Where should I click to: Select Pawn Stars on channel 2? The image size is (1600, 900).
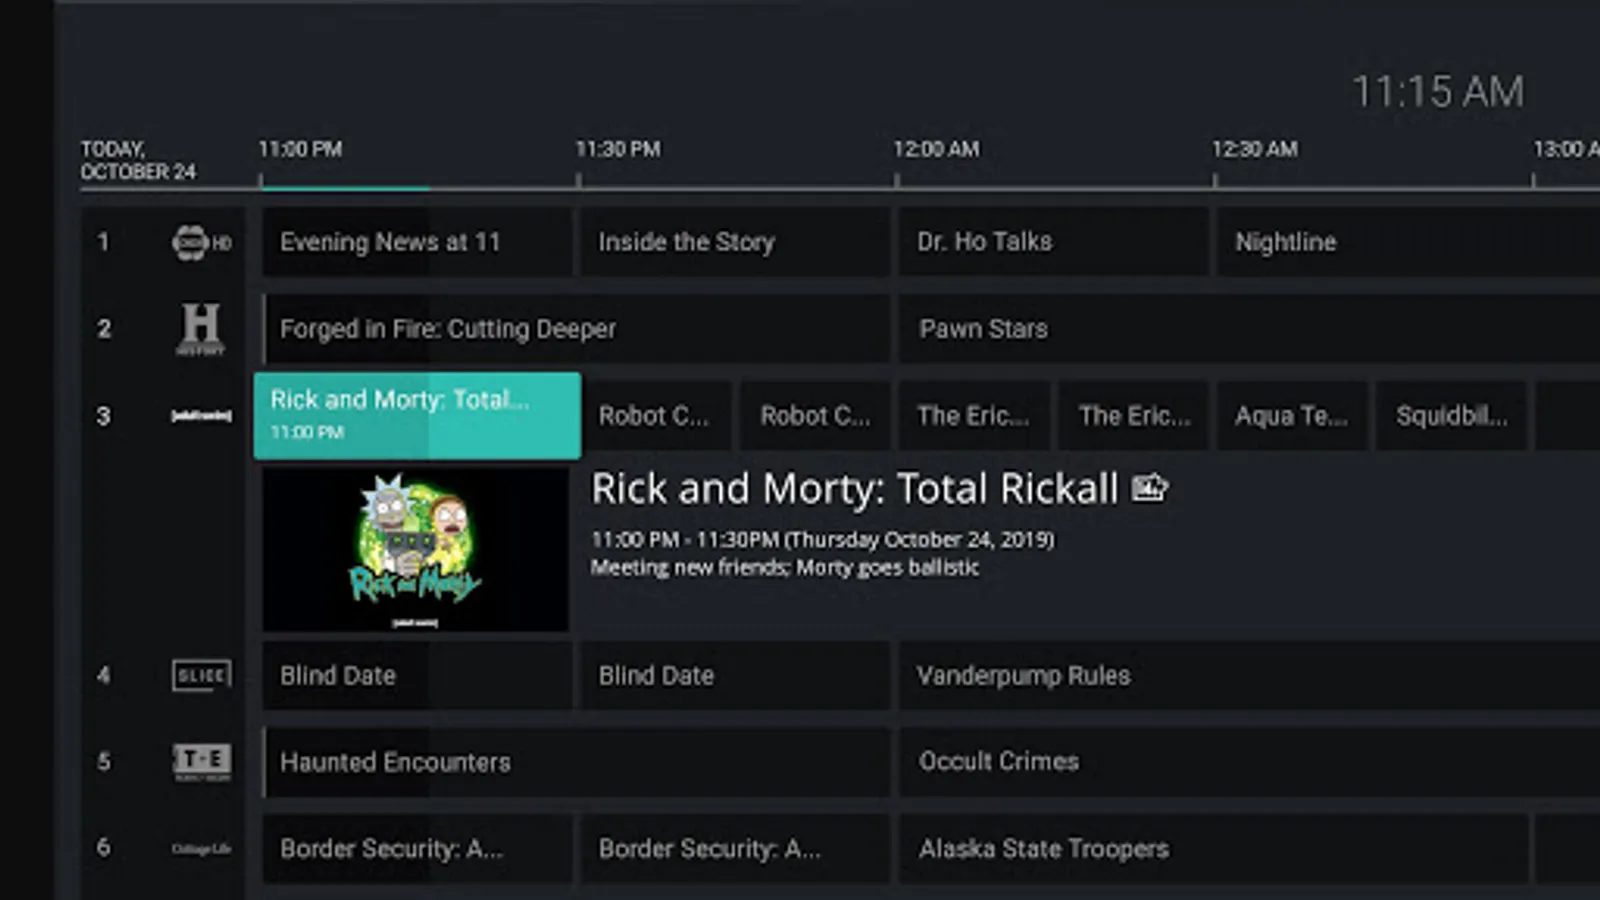[1250, 329]
